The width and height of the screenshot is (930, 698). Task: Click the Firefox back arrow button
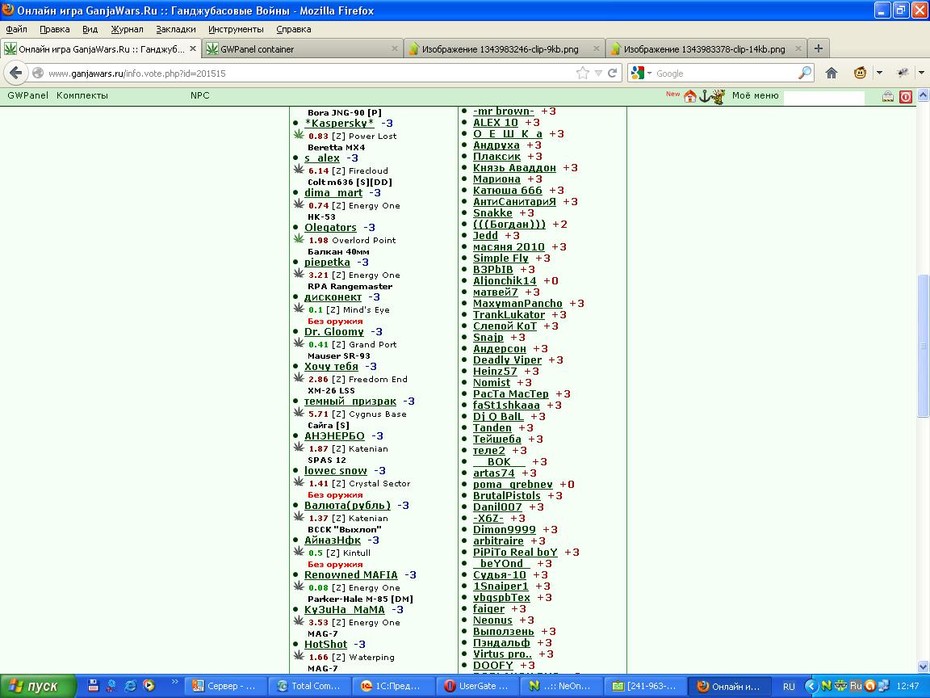tap(16, 72)
